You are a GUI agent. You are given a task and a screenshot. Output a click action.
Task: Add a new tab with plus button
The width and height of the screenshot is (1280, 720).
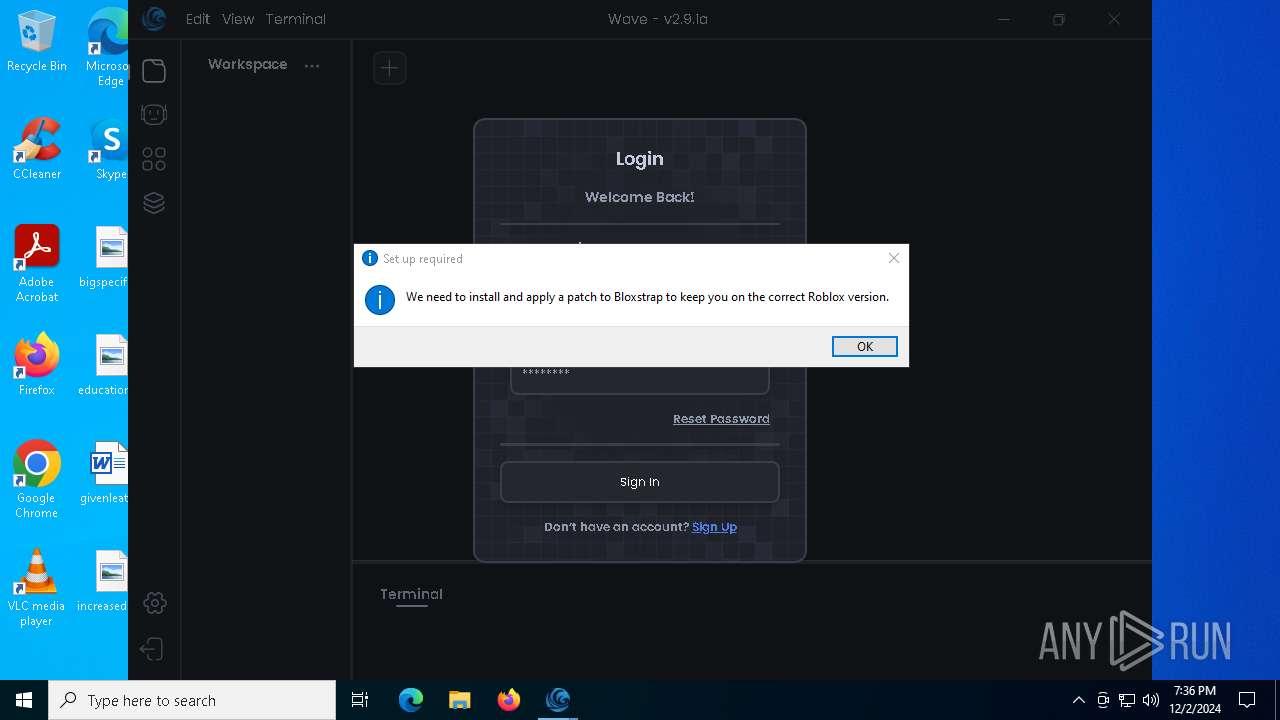(390, 68)
